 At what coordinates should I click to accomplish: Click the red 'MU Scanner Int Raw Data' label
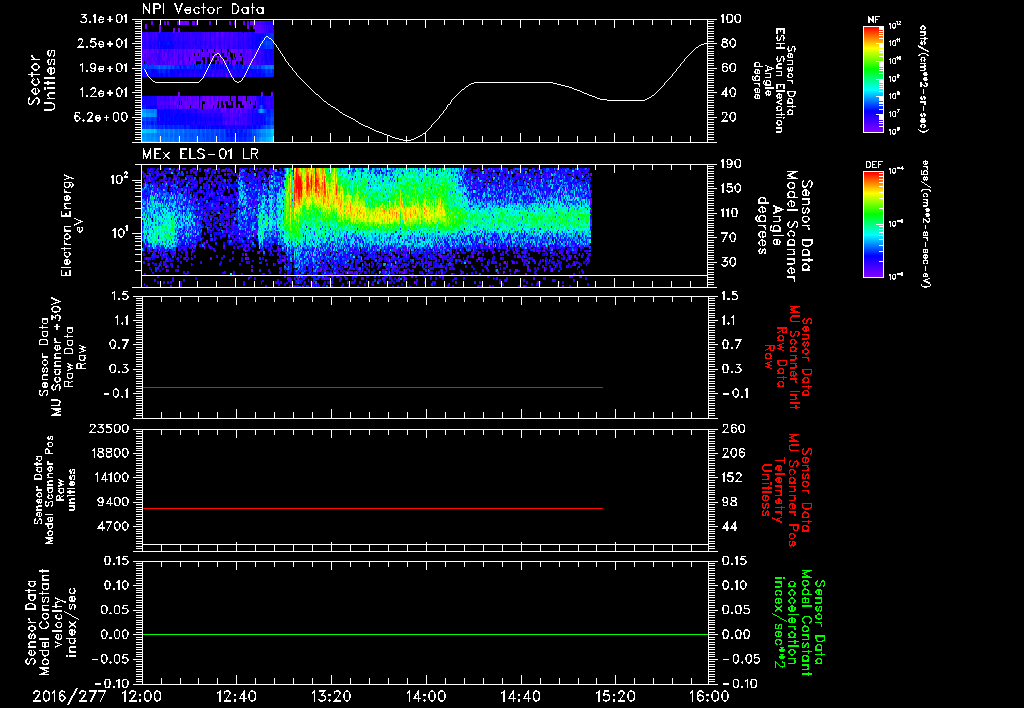click(788, 357)
